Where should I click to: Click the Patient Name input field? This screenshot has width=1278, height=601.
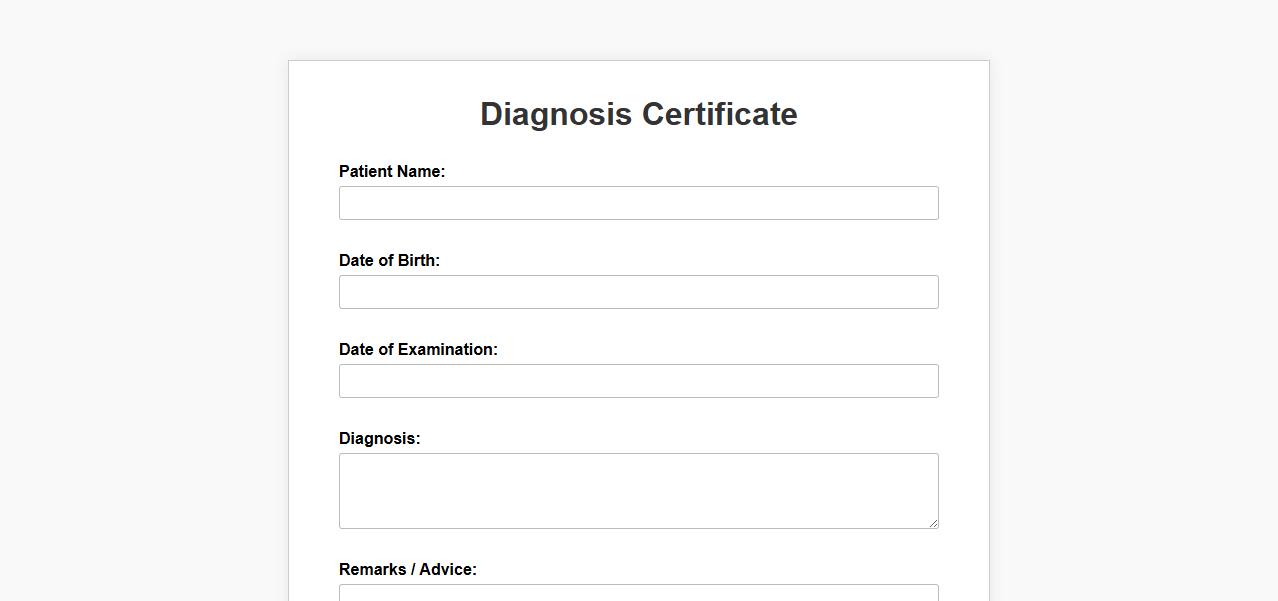tap(638, 203)
